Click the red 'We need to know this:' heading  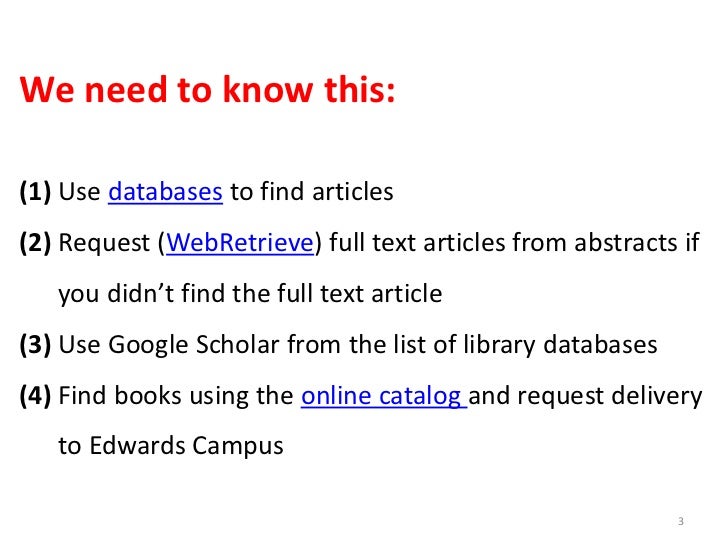208,89
